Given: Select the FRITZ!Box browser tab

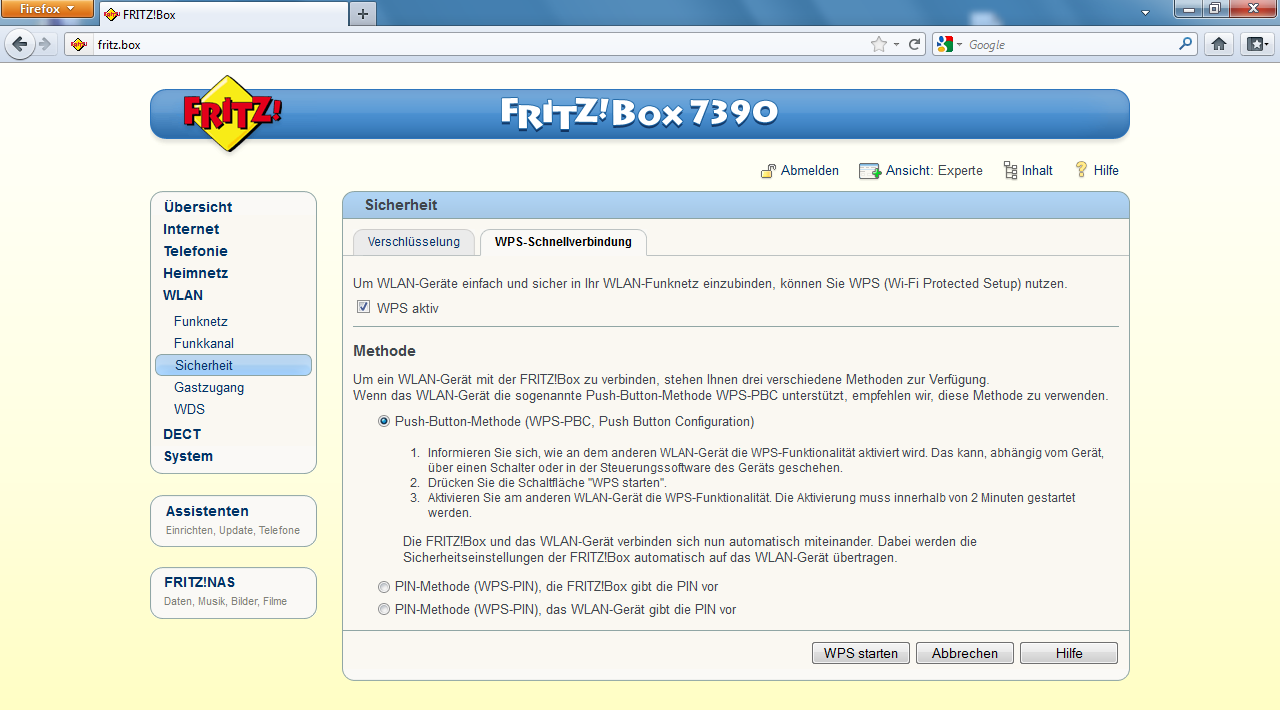Looking at the screenshot, I should click(222, 15).
